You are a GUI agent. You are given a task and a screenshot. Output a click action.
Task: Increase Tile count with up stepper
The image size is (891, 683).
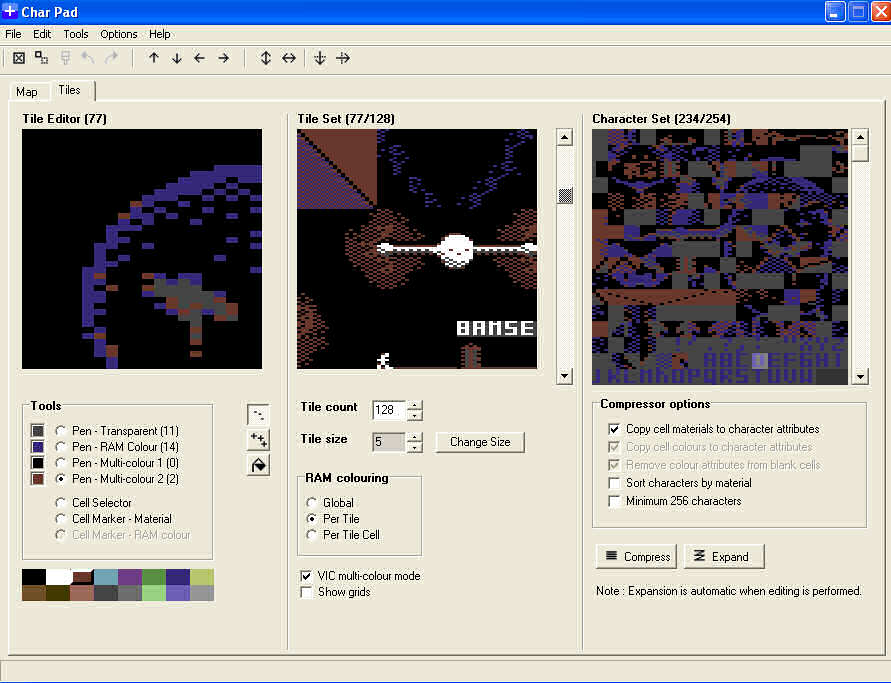click(415, 405)
